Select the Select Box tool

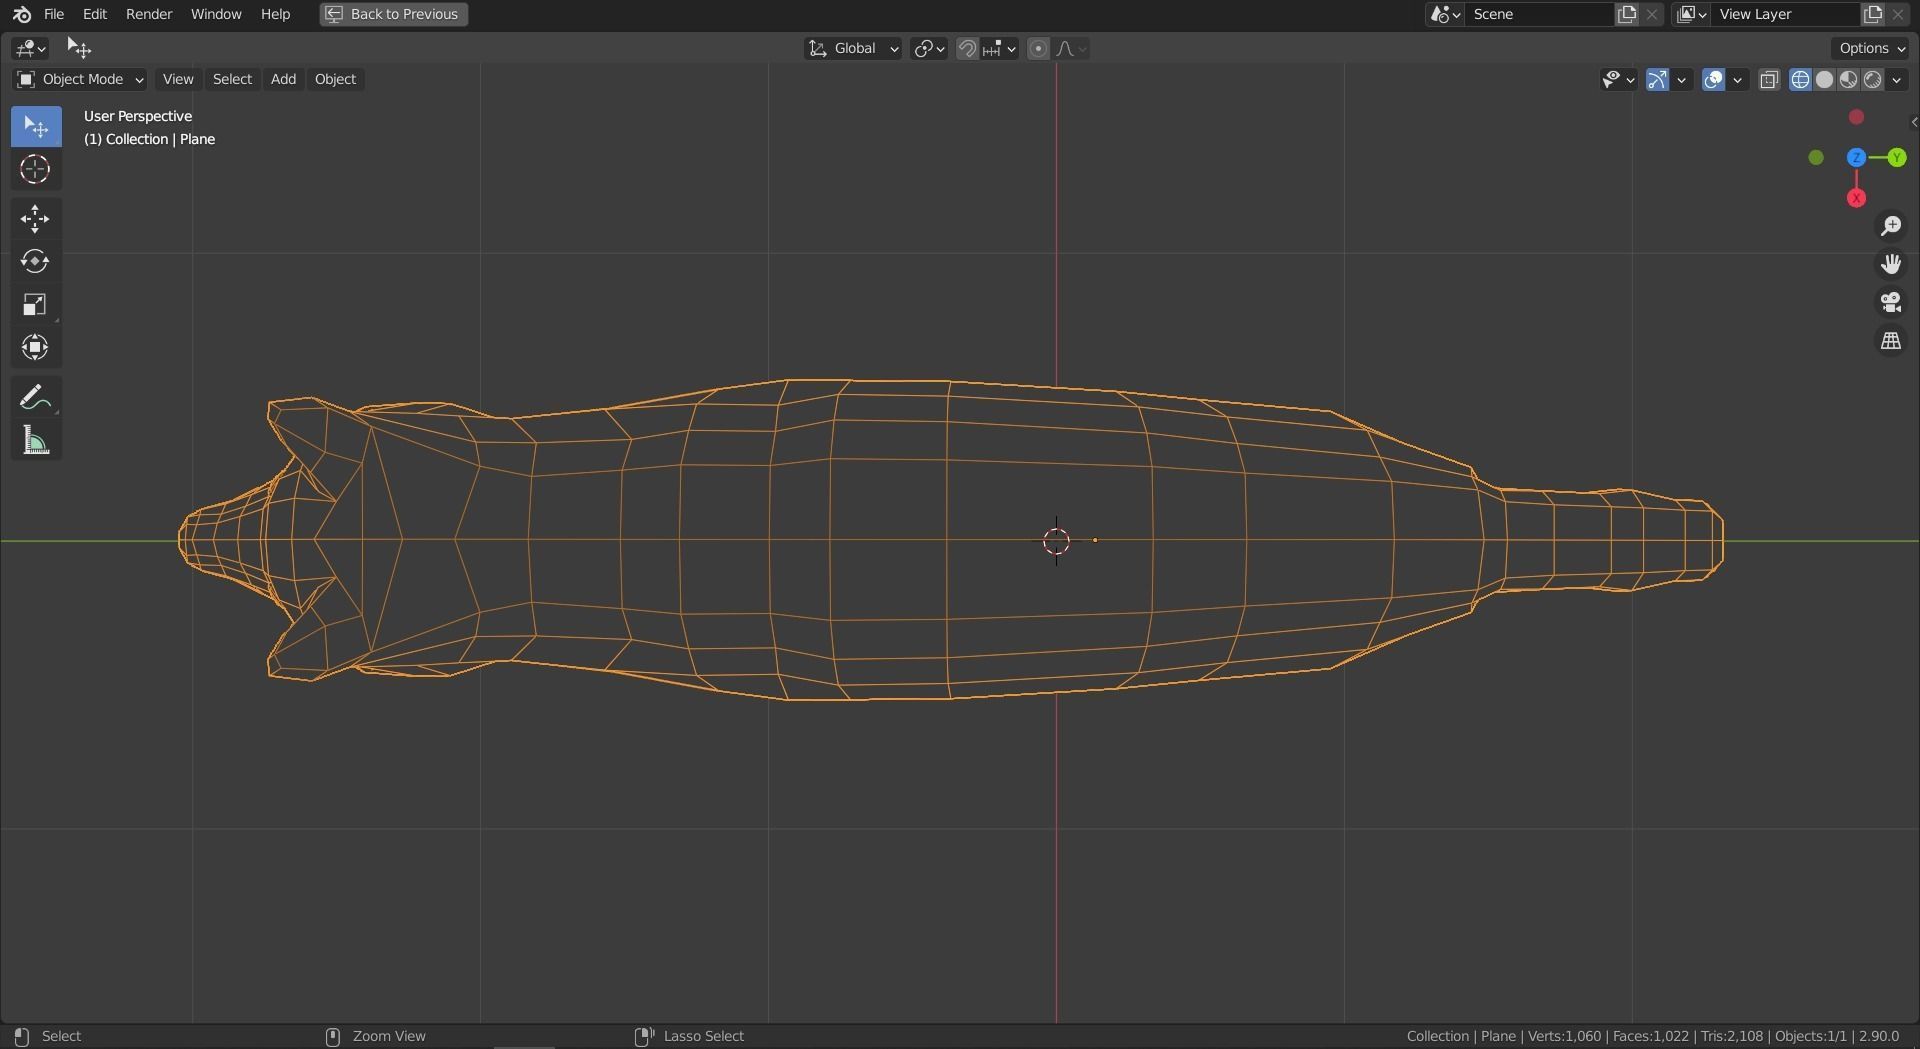click(x=36, y=127)
